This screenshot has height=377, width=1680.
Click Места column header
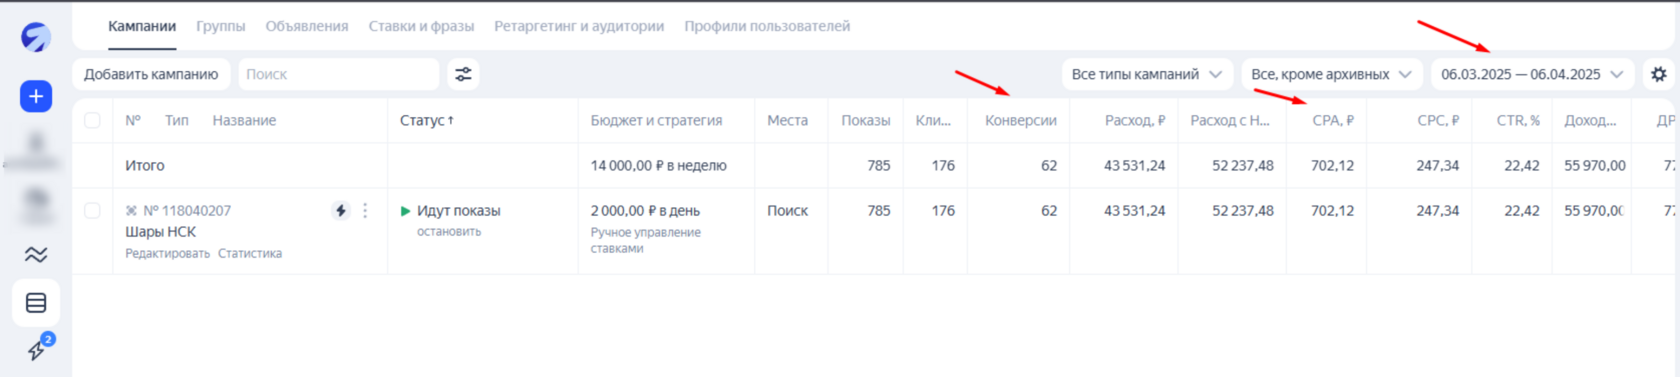[x=787, y=120]
